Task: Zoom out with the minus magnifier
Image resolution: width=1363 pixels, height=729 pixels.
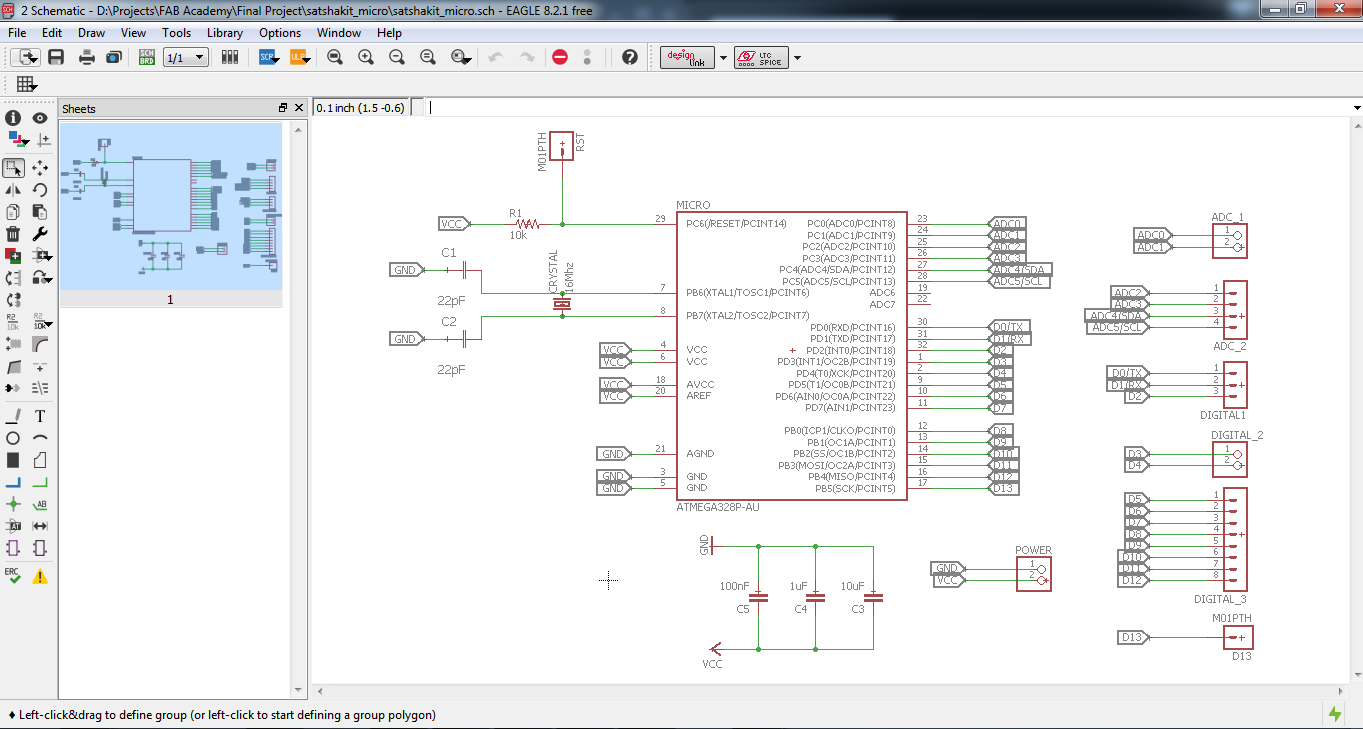Action: pos(397,57)
